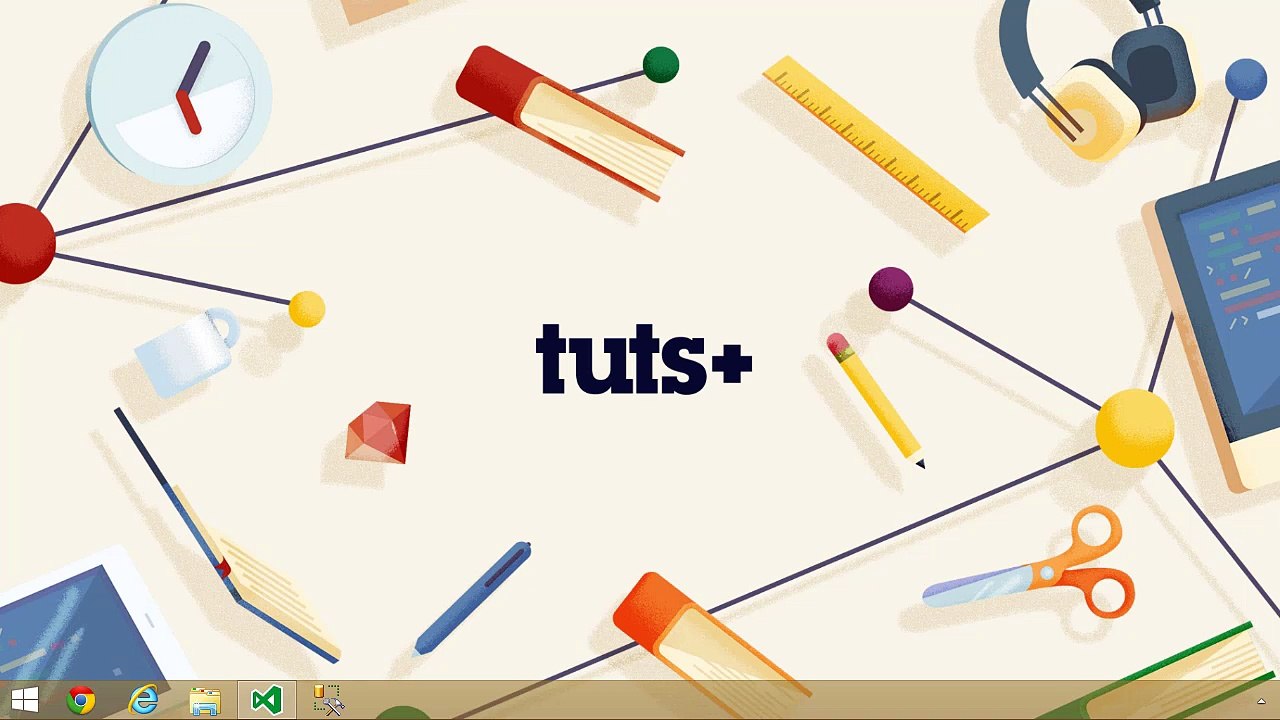Launch Google Chrome from the taskbar

[81, 700]
